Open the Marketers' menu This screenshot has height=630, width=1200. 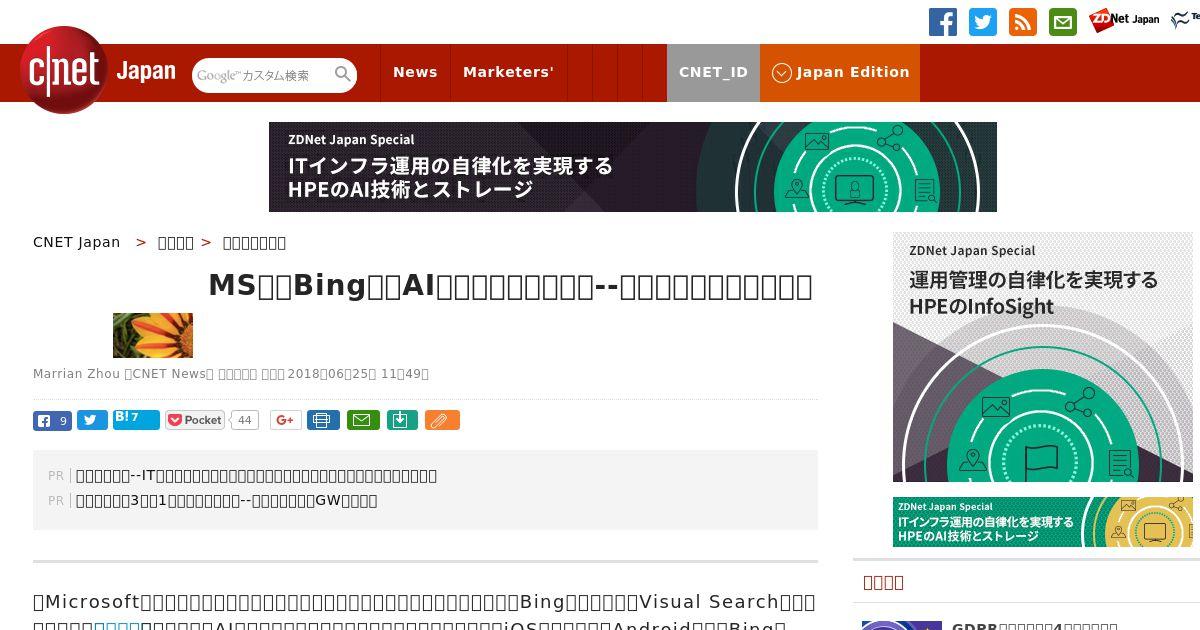coord(508,72)
